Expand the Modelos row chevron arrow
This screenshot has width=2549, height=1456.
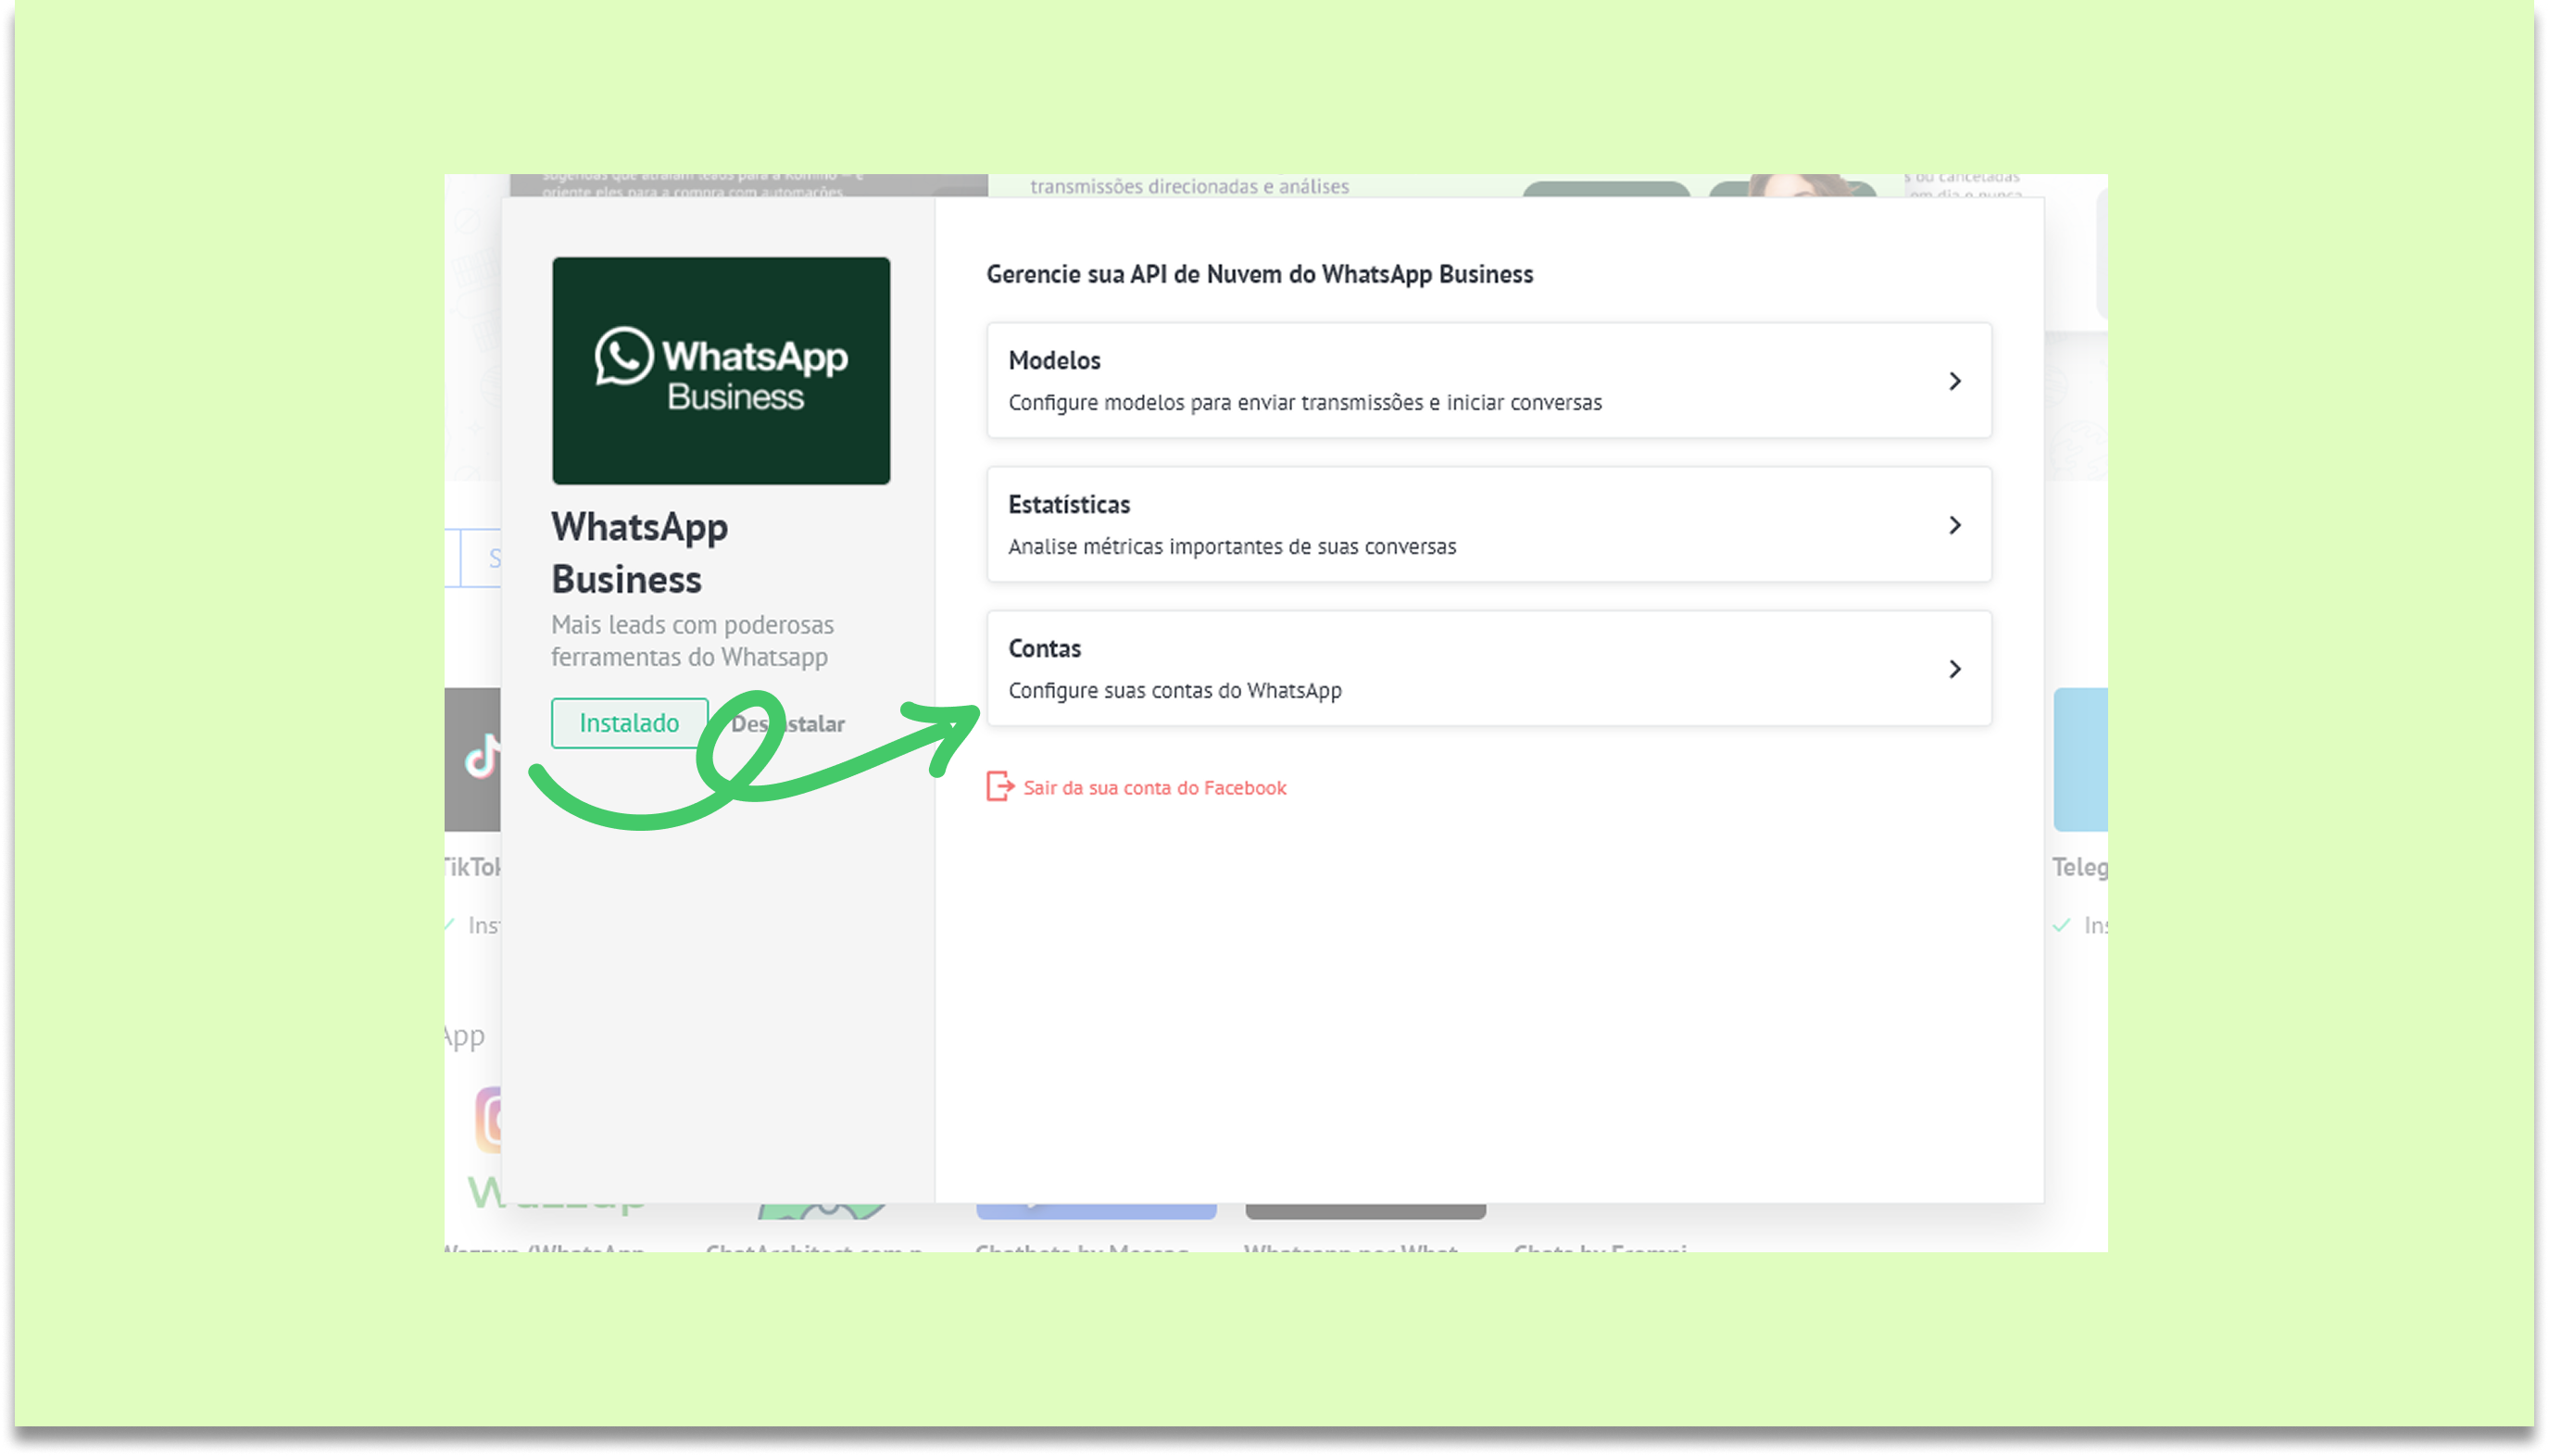(x=1954, y=381)
